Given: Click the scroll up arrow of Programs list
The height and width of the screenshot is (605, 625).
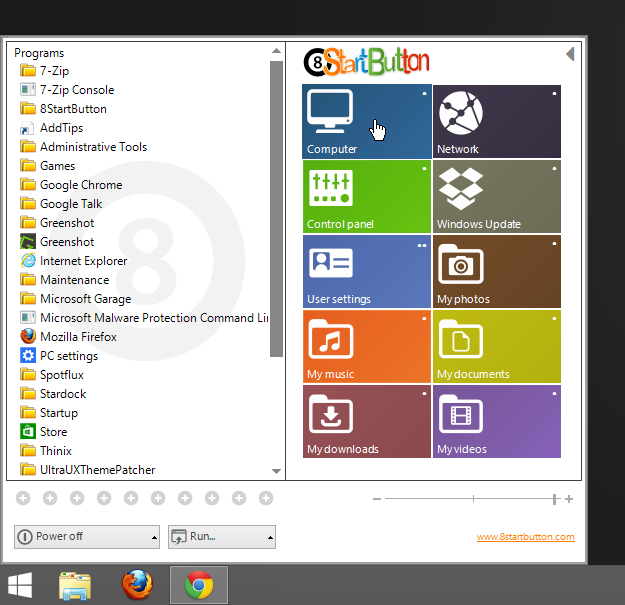Looking at the screenshot, I should (x=276, y=51).
